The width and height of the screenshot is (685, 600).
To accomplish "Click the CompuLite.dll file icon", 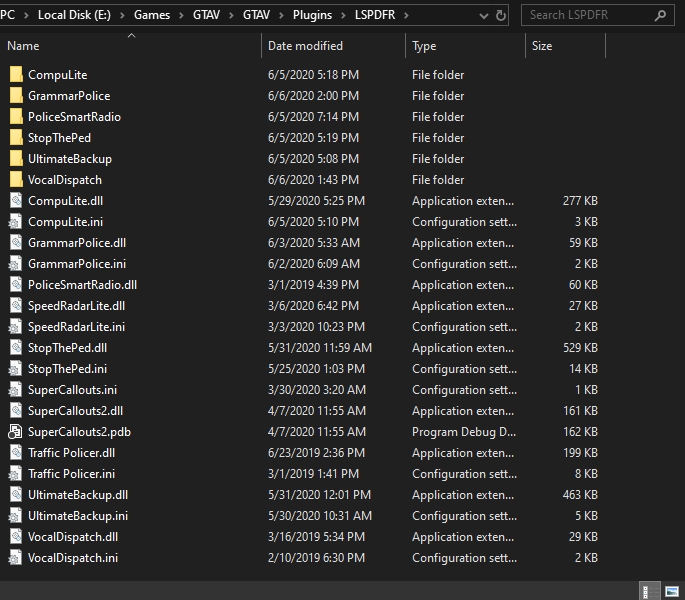I will click(x=16, y=201).
